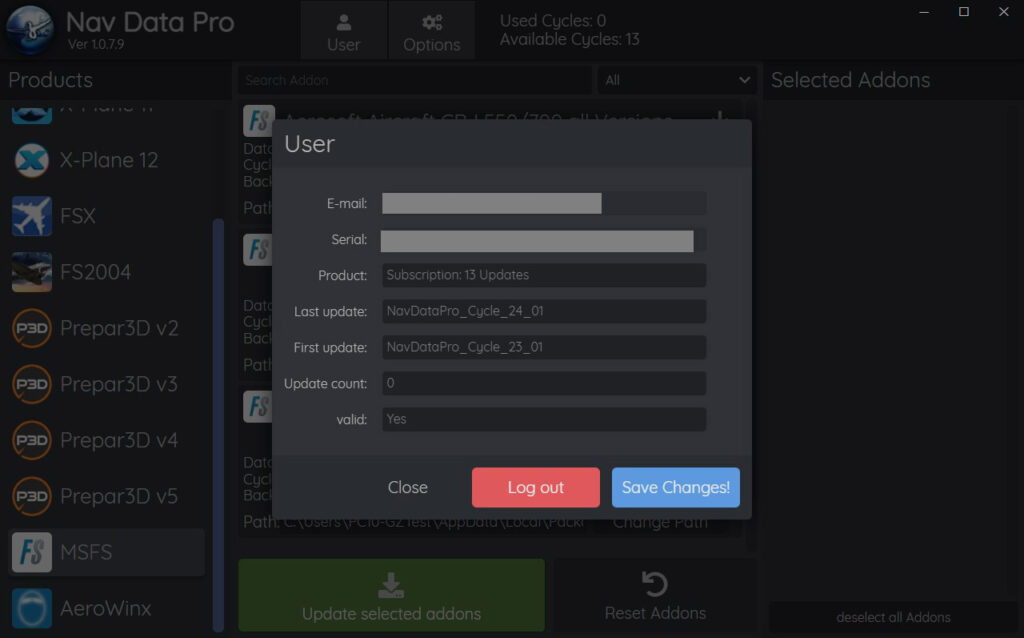1024x638 pixels.
Task: Select the FS2004 product icon
Action: (32, 272)
